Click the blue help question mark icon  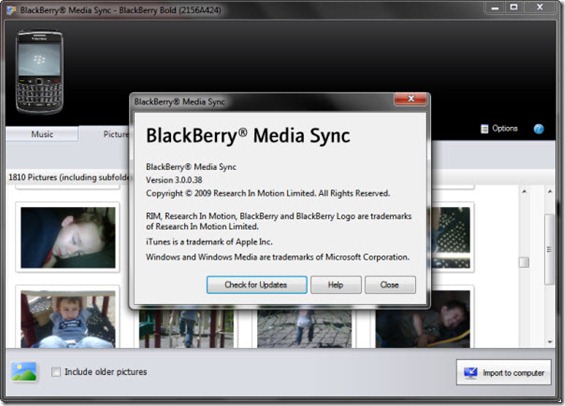[x=539, y=129]
